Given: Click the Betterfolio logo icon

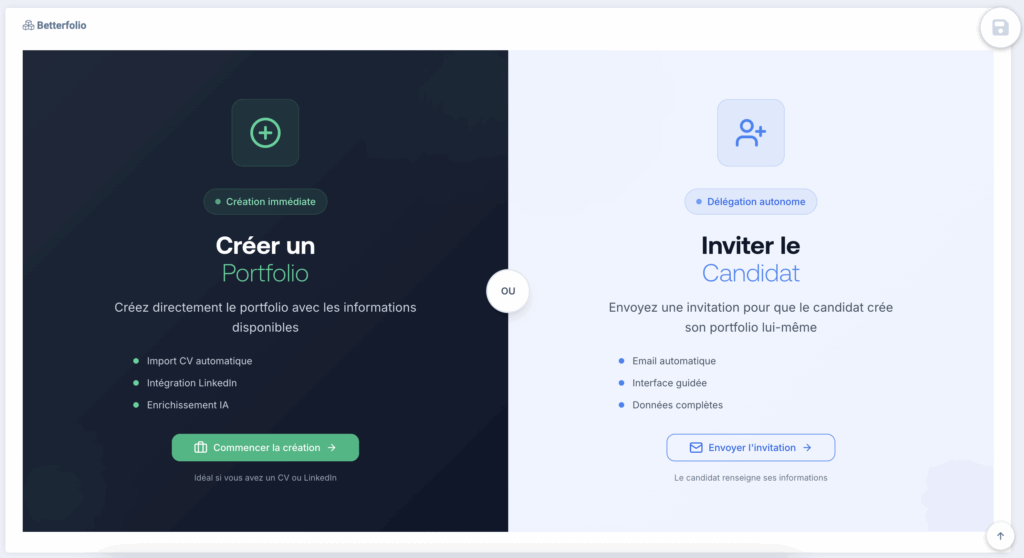Looking at the screenshot, I should click(28, 25).
